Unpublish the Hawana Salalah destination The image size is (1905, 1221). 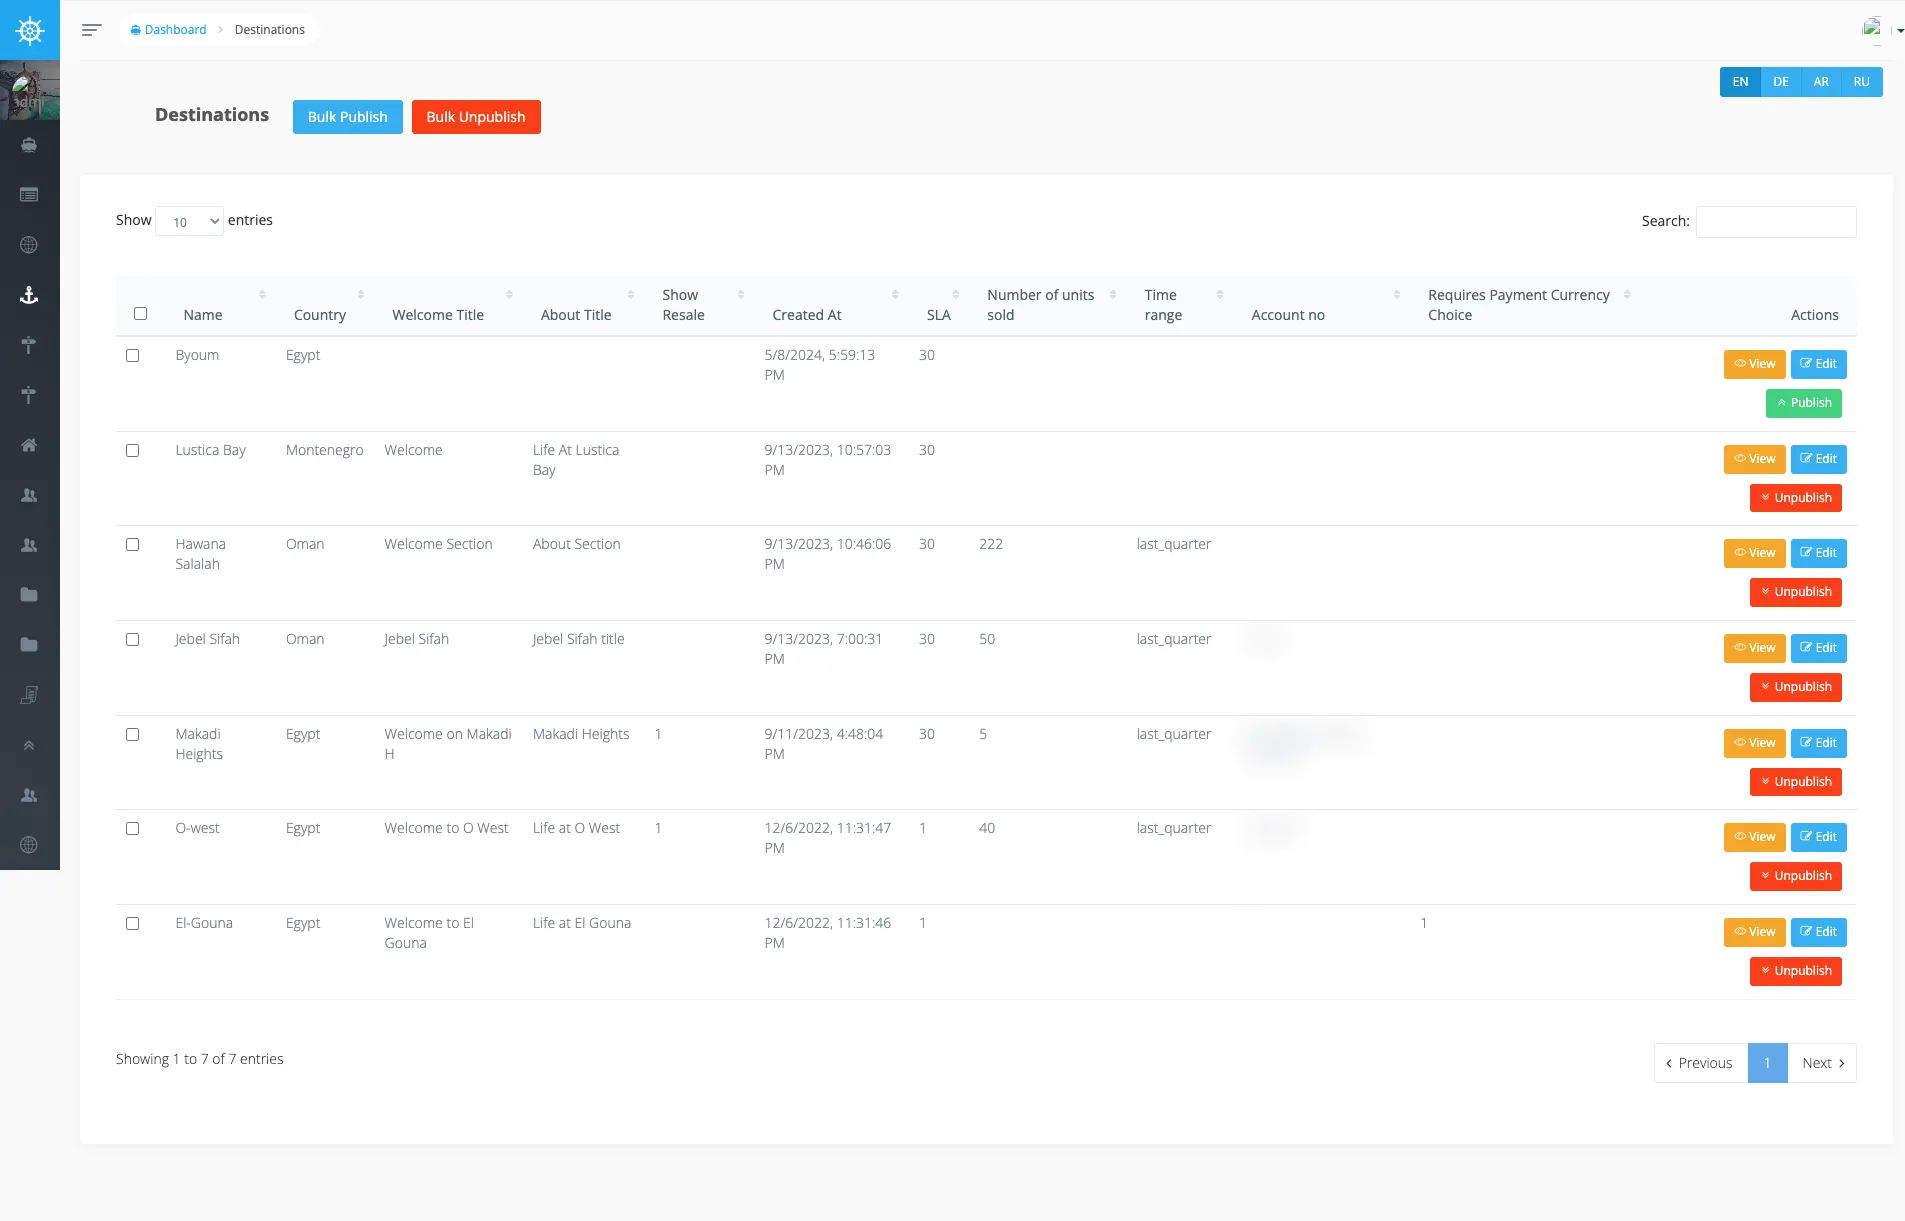pyautogui.click(x=1796, y=592)
